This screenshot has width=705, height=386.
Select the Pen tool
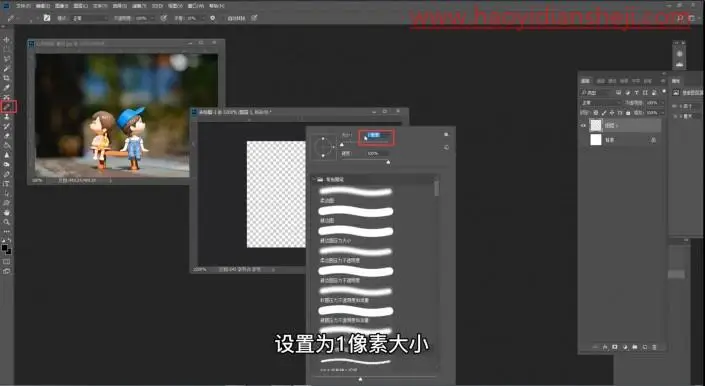pyautogui.click(x=6, y=174)
